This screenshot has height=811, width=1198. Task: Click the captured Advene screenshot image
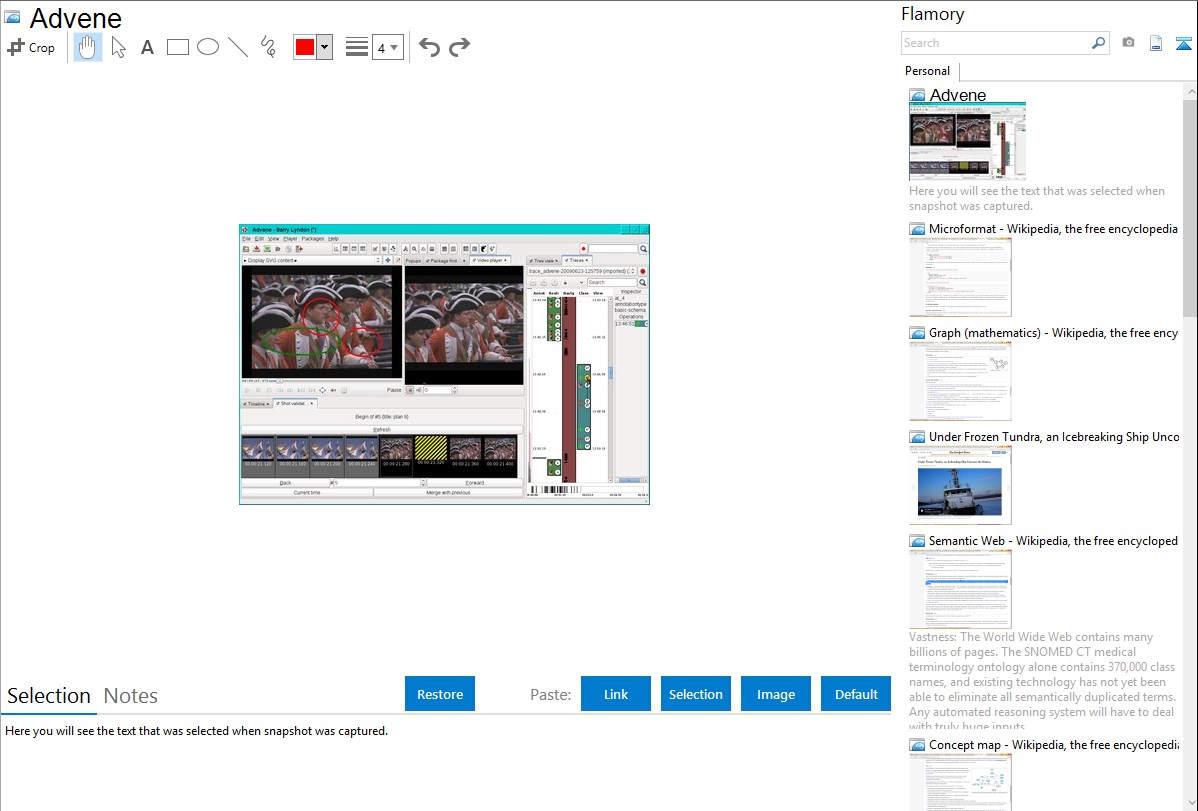point(444,364)
